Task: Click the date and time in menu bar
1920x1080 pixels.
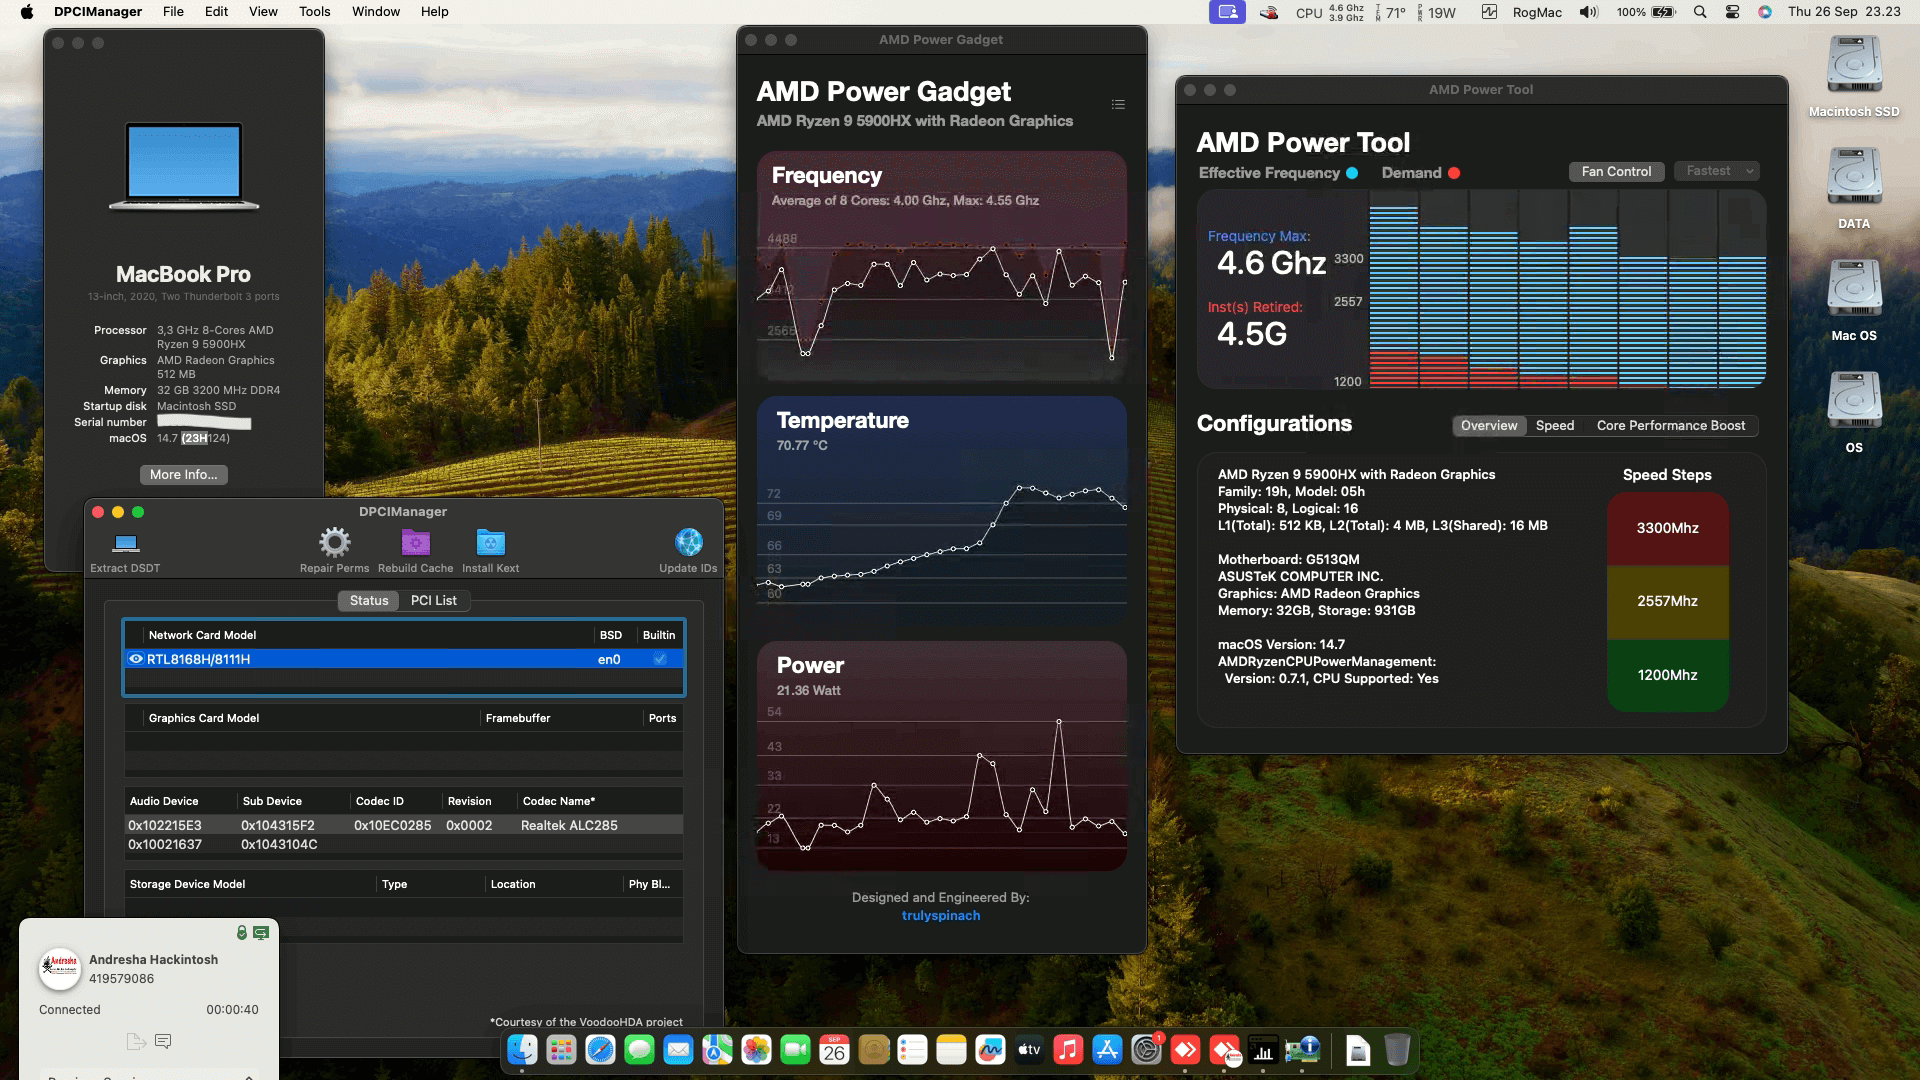Action: [x=1844, y=12]
